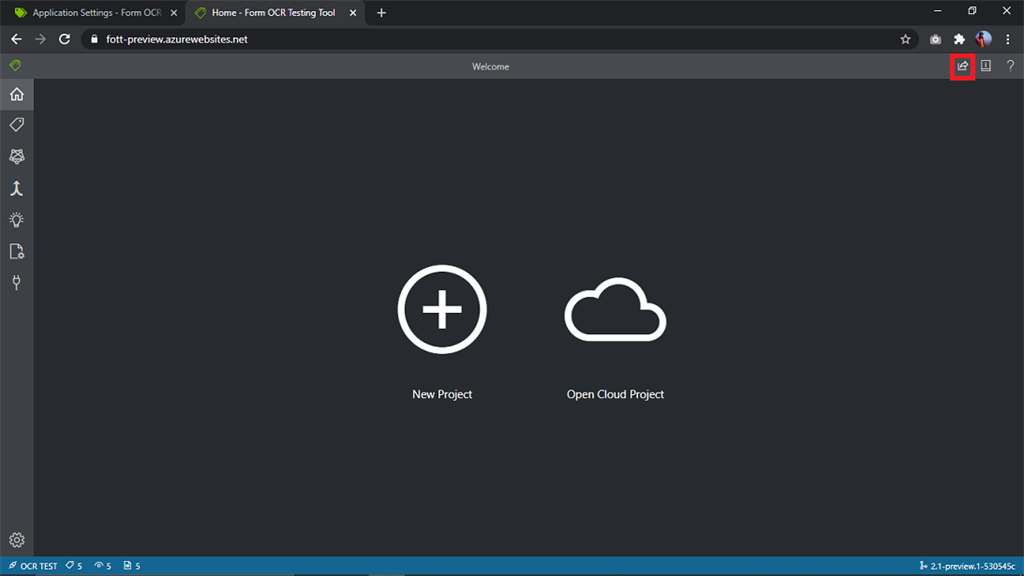
Task: Open the help question mark icon
Action: [1010, 66]
